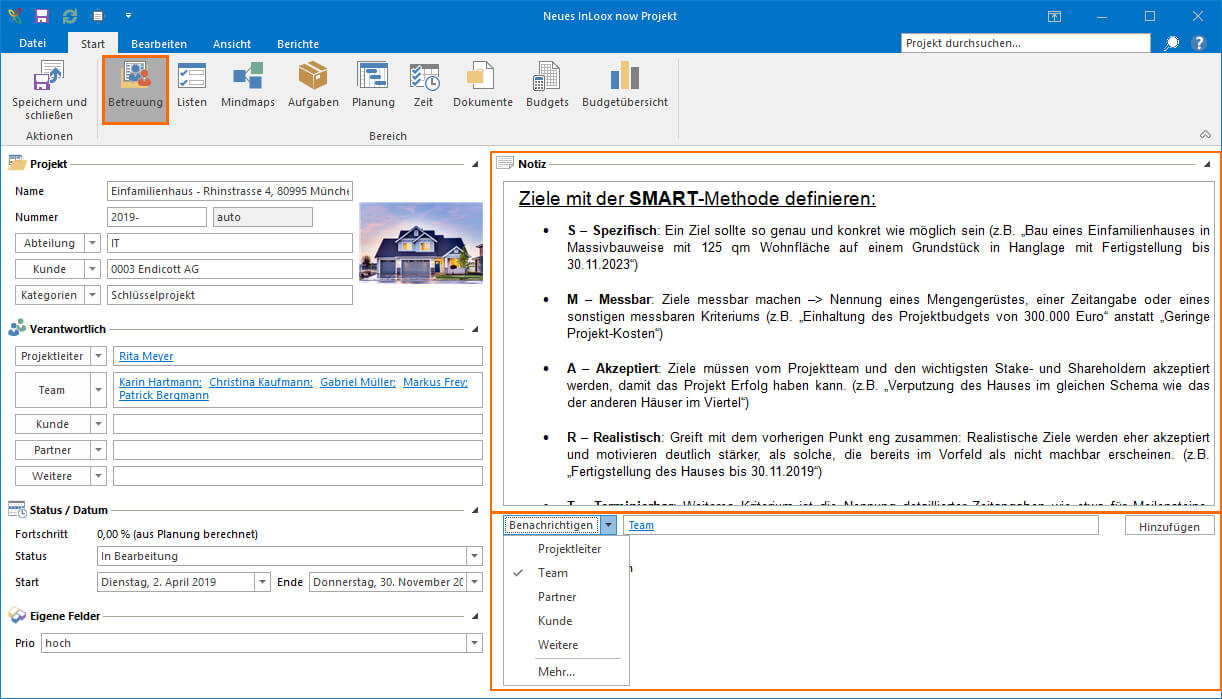The height and width of the screenshot is (699, 1222).
Task: Switch to the Berichte tab
Action: [298, 43]
